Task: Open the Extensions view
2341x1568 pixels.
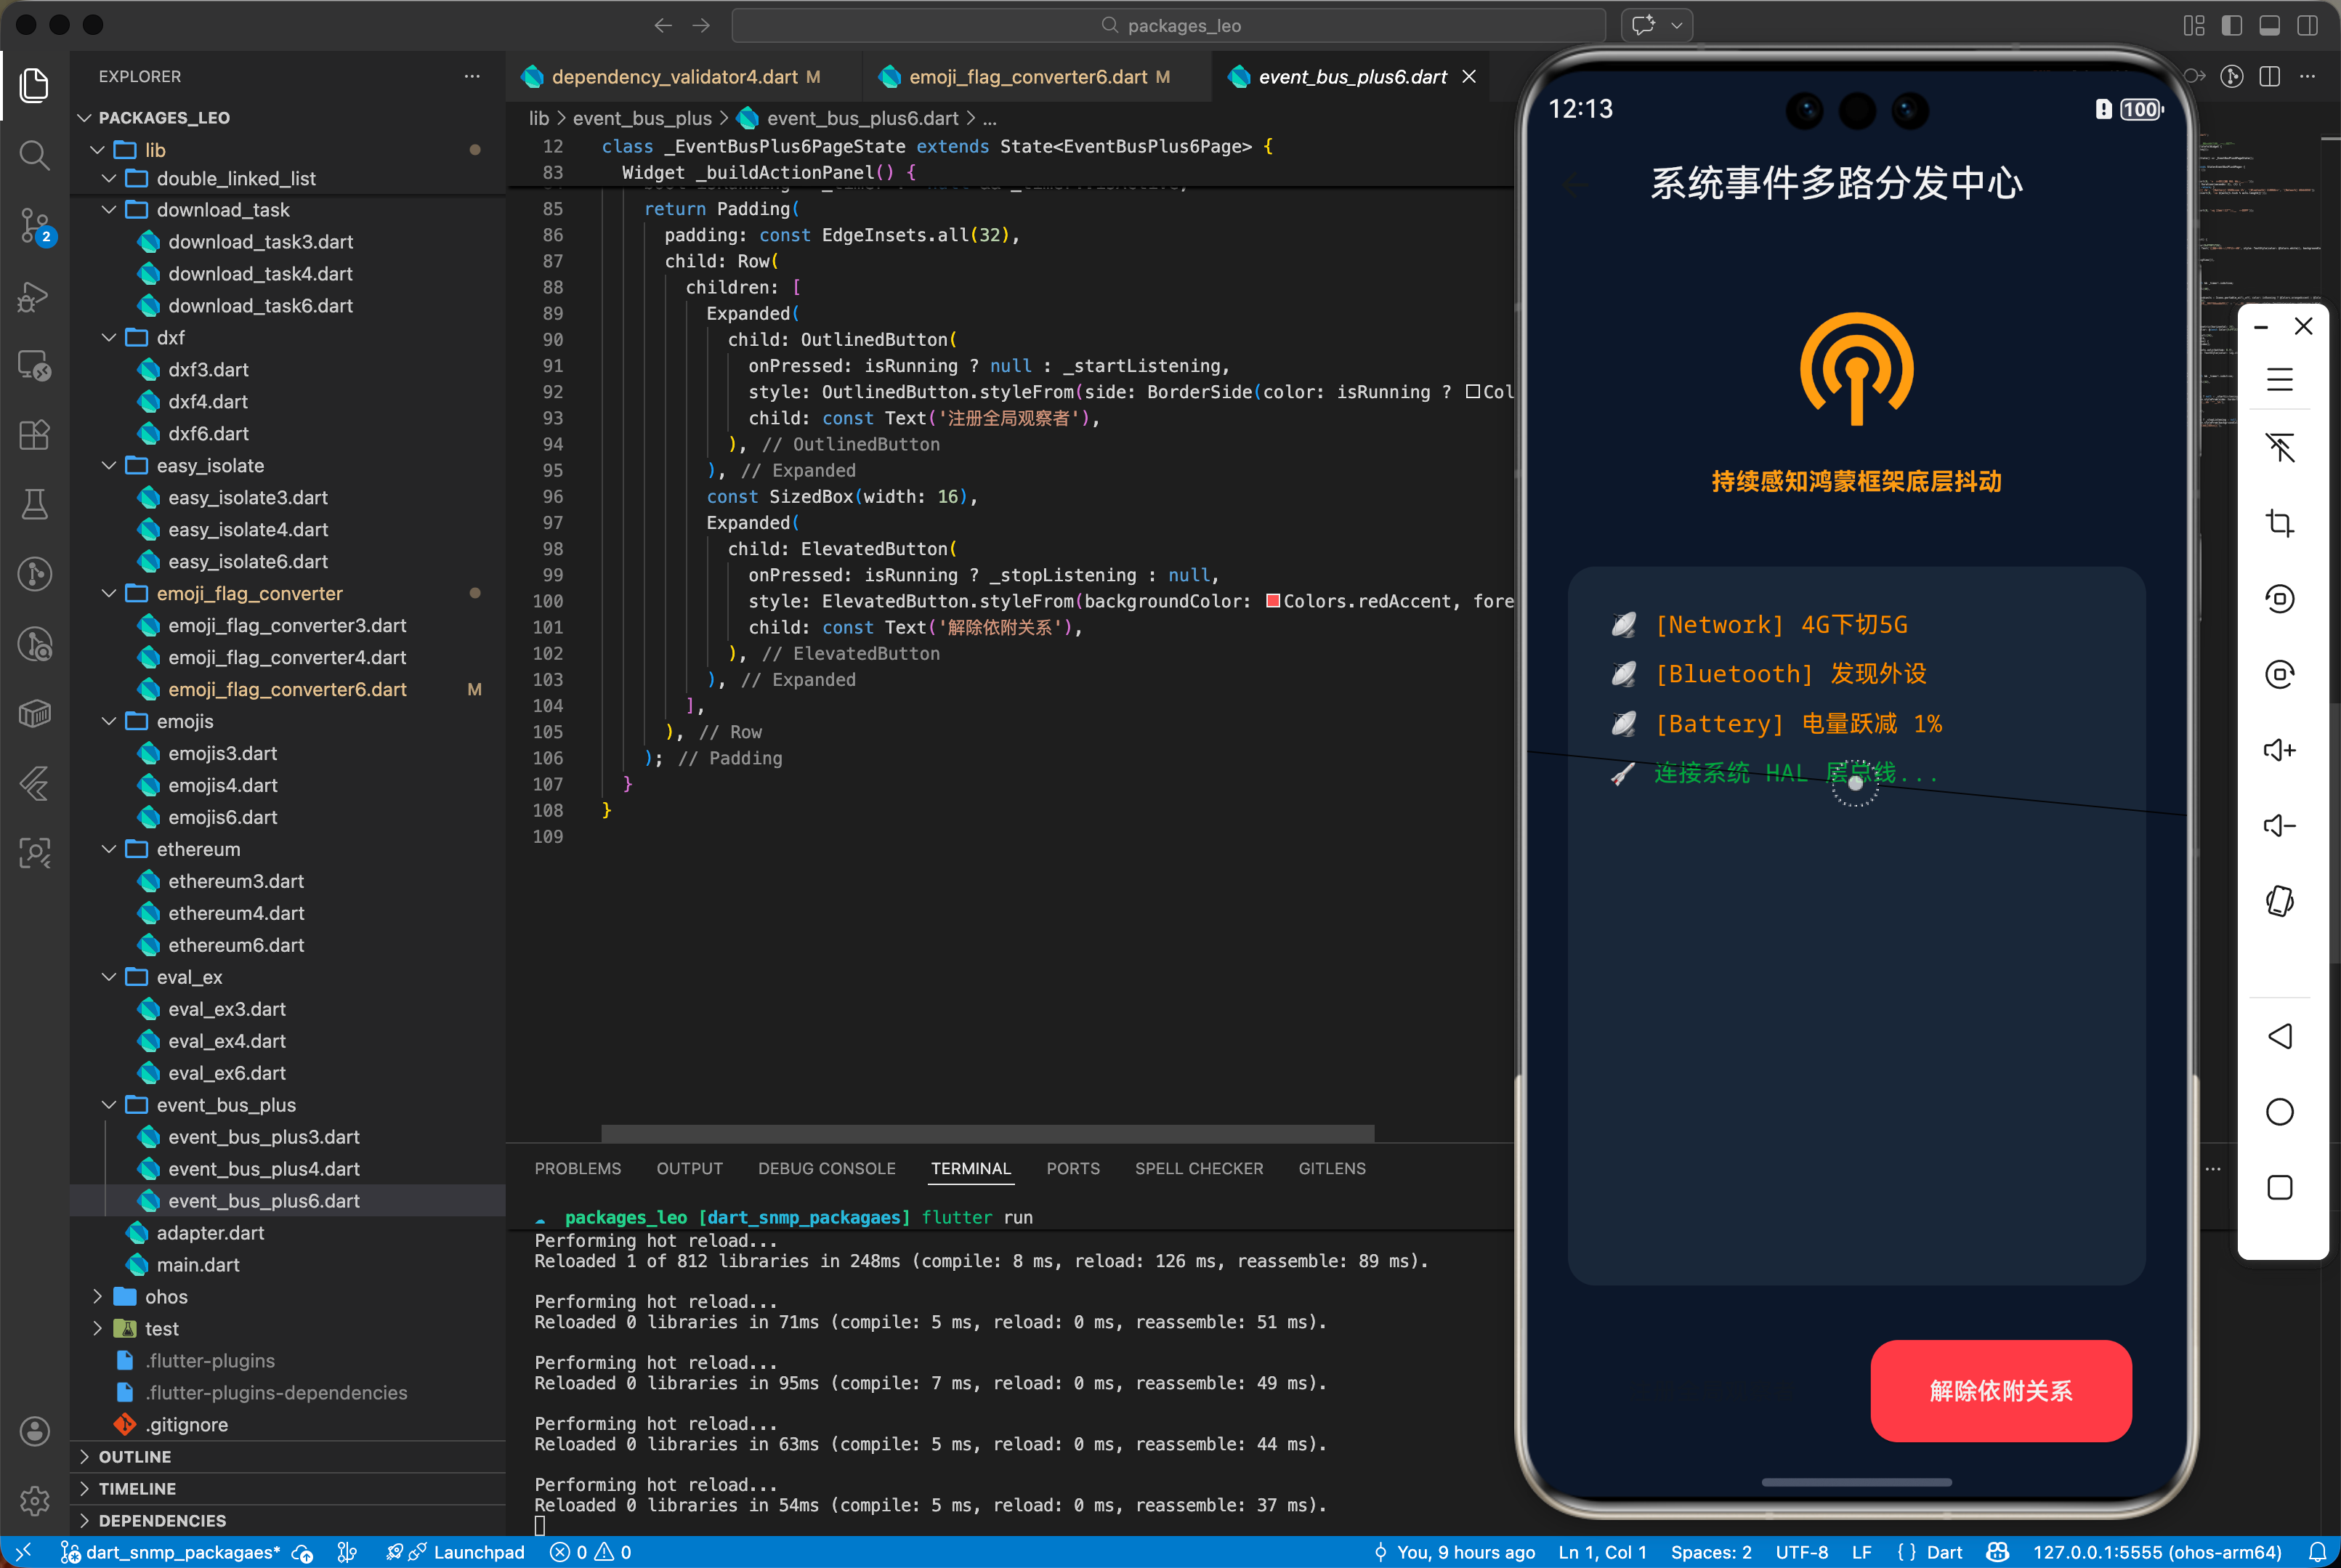Action: 34,435
